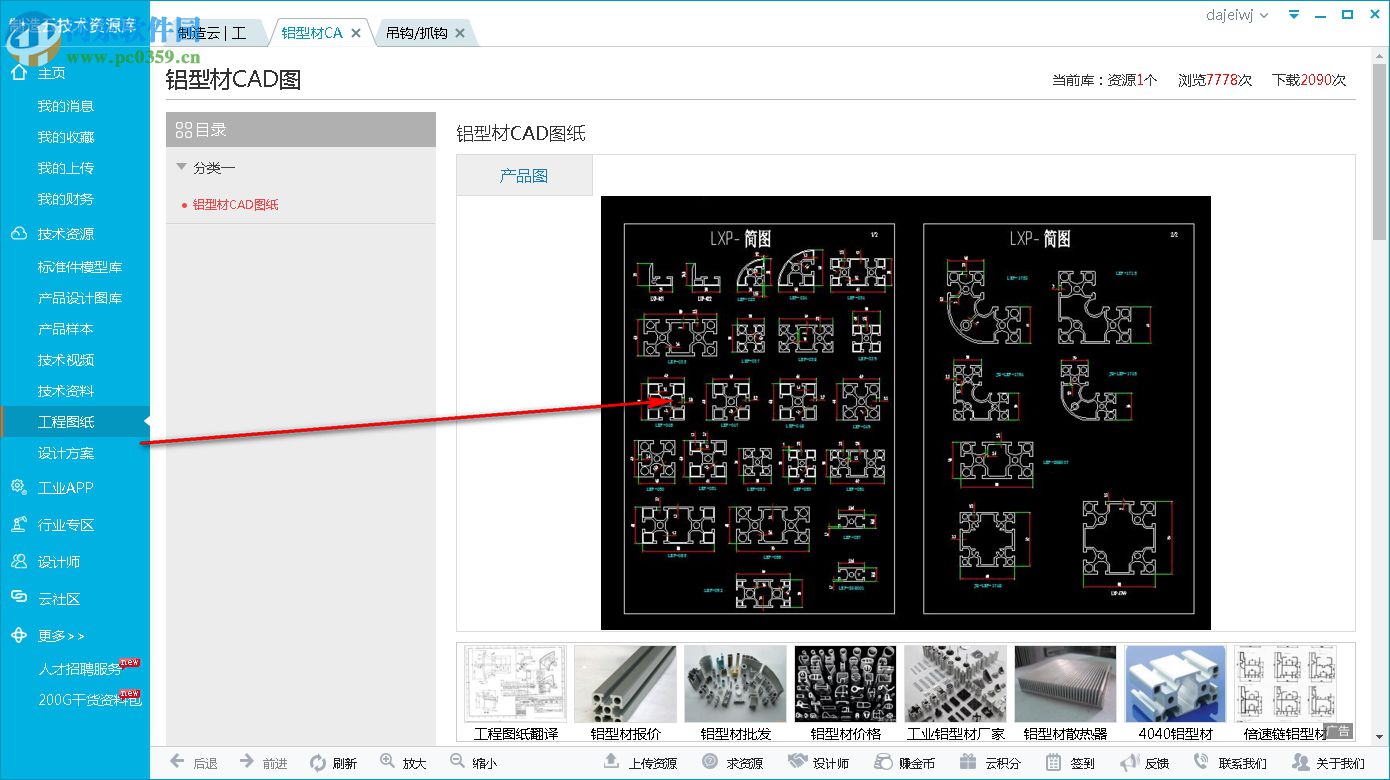Open 我的收藏 in the sidebar
This screenshot has height=780, width=1390.
click(x=66, y=137)
